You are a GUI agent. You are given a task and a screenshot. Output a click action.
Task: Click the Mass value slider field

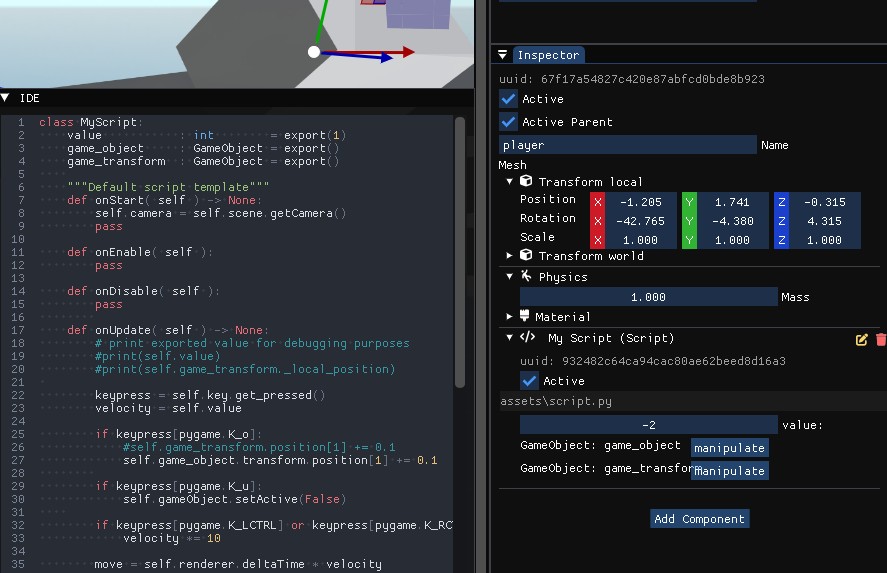point(648,297)
